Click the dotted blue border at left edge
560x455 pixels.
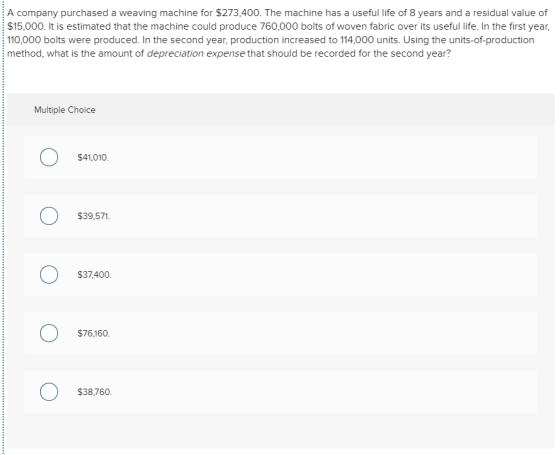tap(2, 228)
